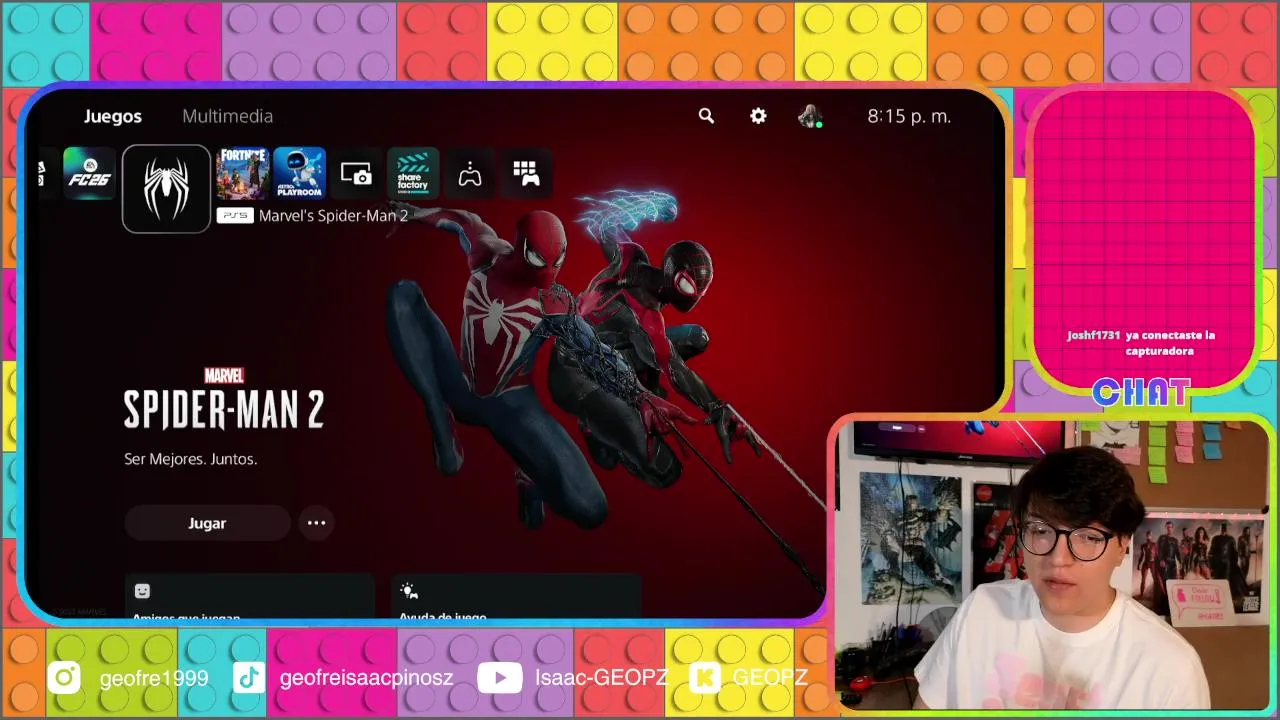The height and width of the screenshot is (720, 1280).
Task: Click the 8:15 p. m. clock
Action: point(909,116)
